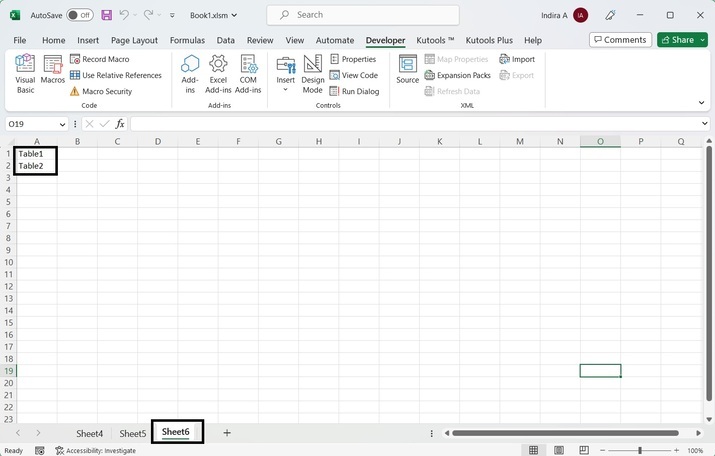Viewport: 715px width, 456px height.
Task: Save the workbook with the save icon
Action: tap(106, 15)
